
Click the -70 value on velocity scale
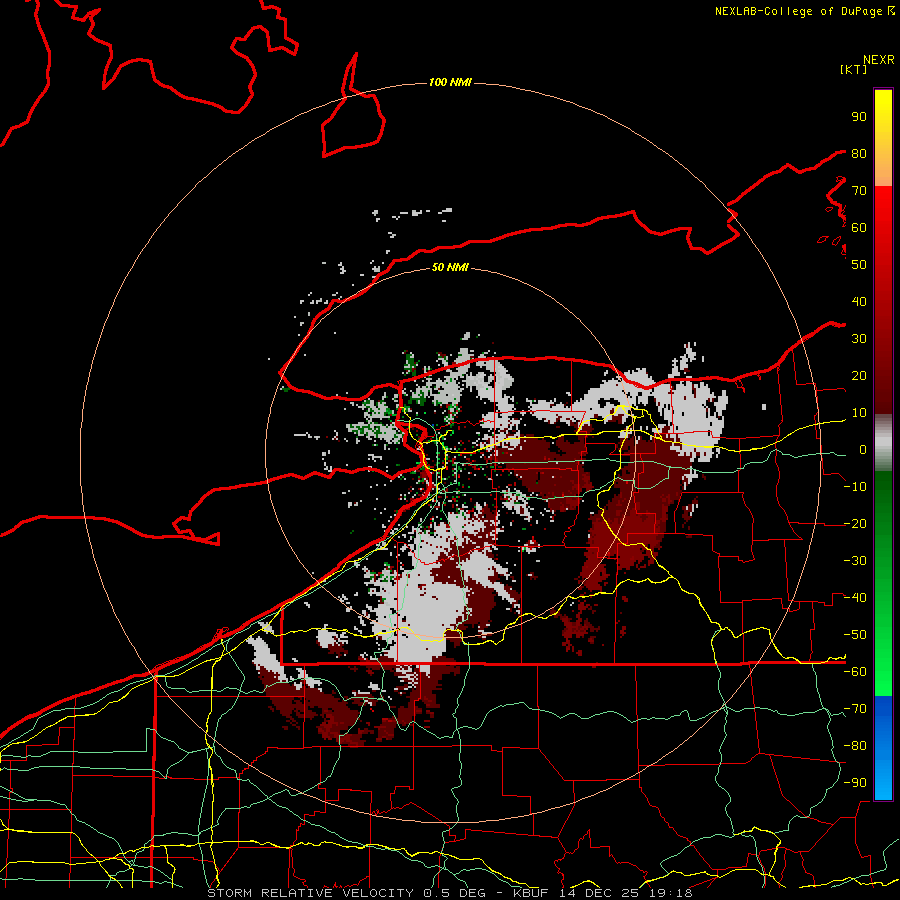(x=855, y=708)
